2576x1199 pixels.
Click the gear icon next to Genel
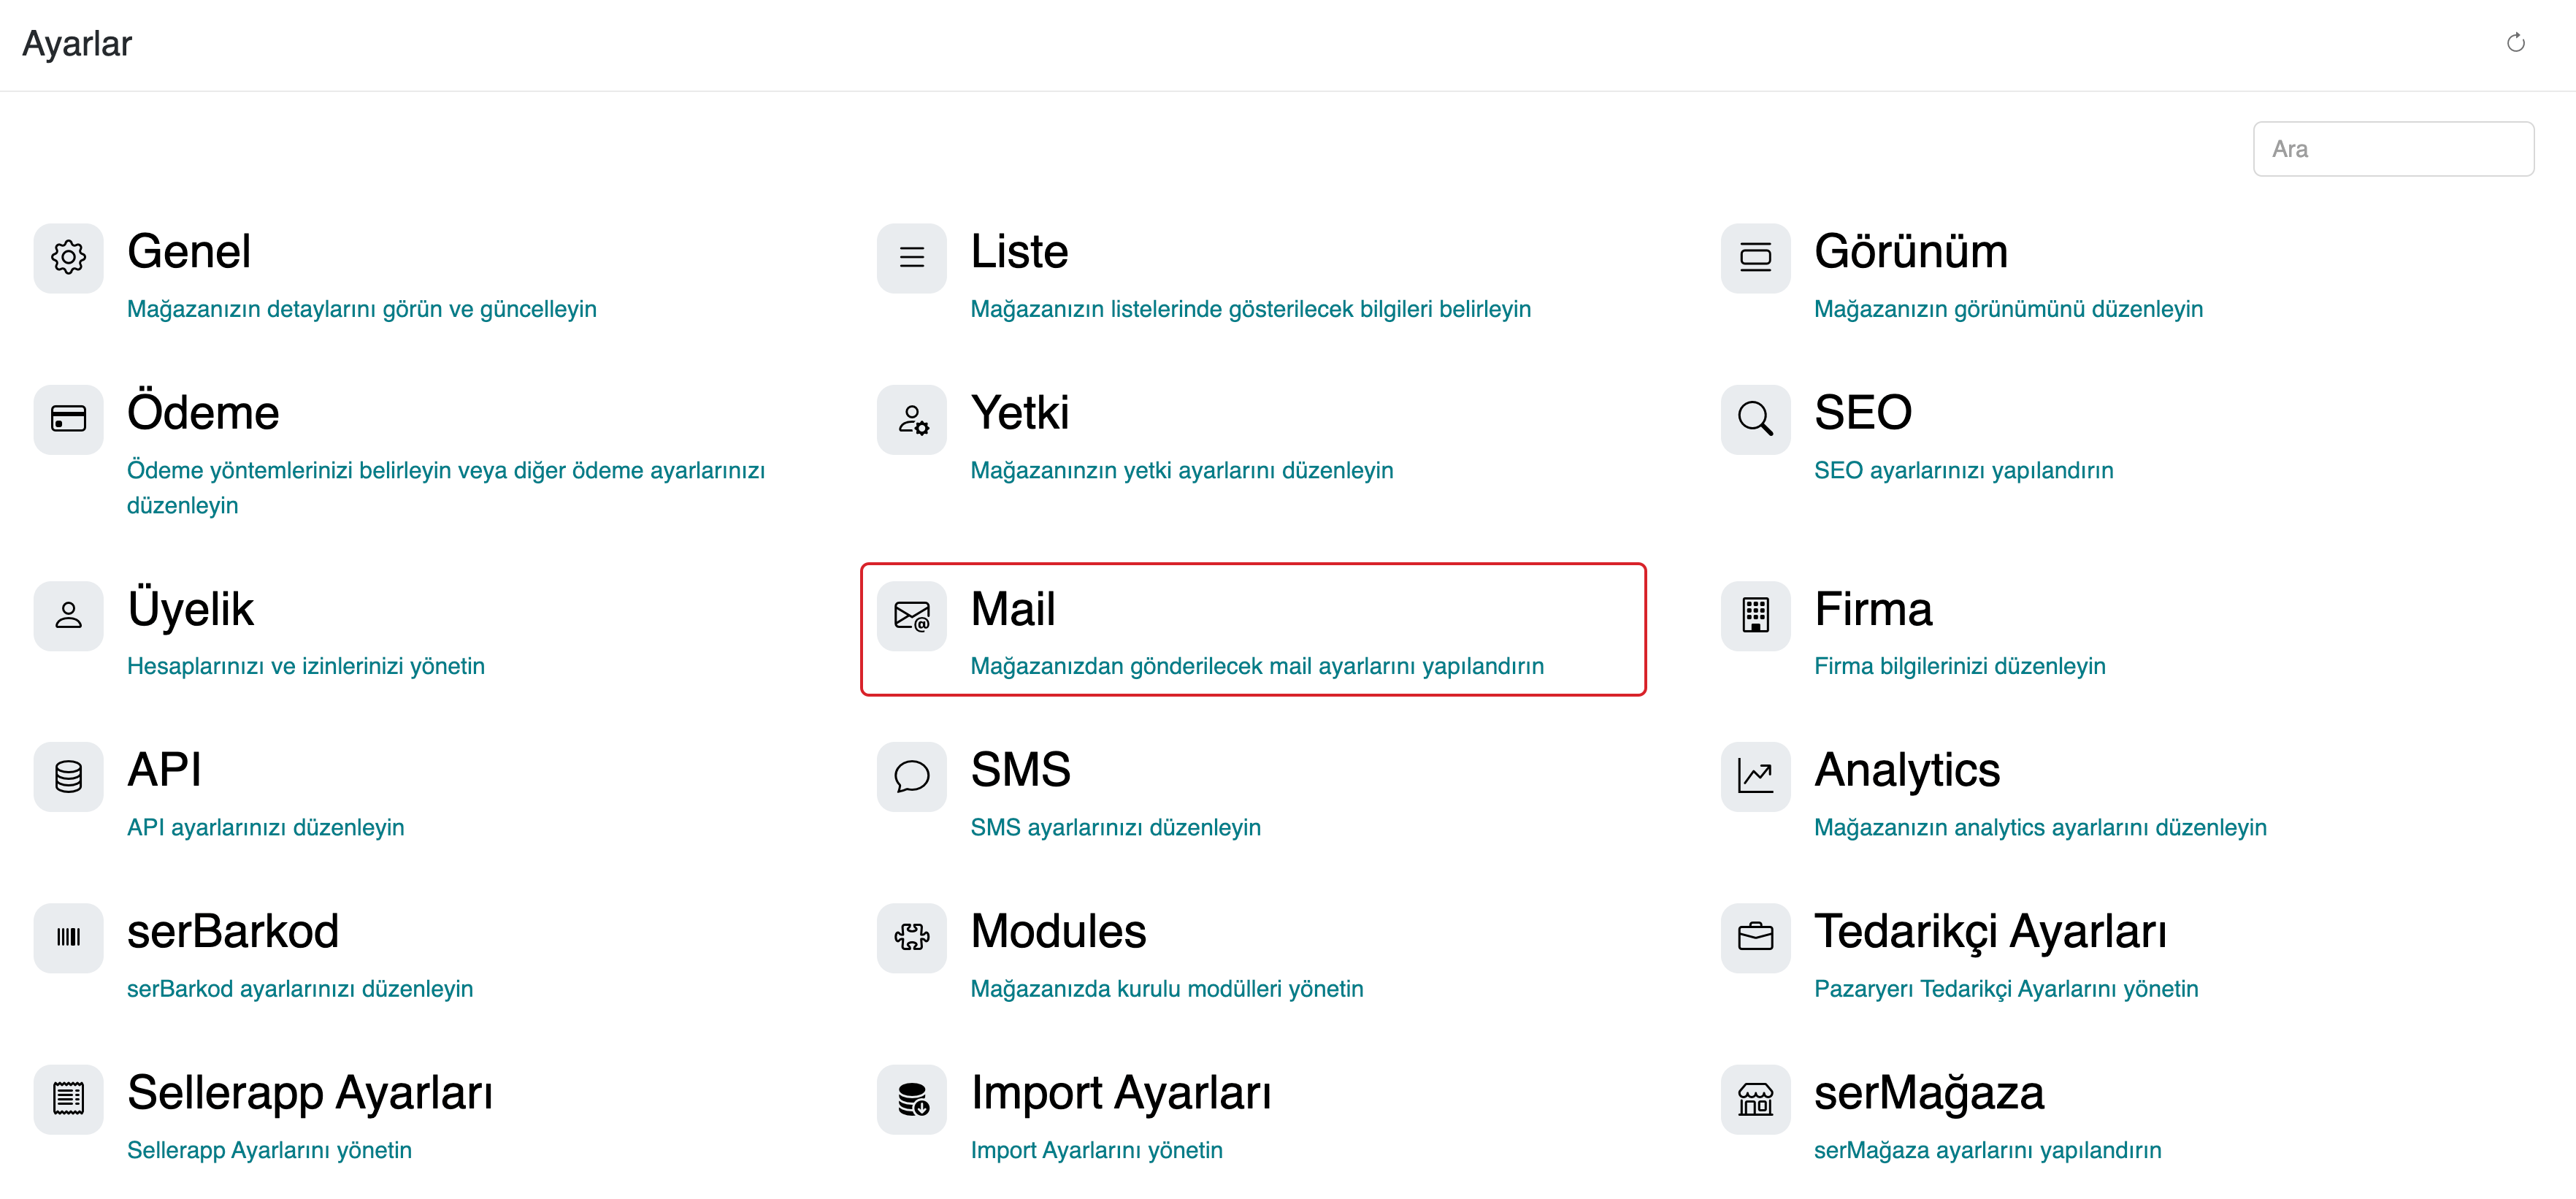68,258
